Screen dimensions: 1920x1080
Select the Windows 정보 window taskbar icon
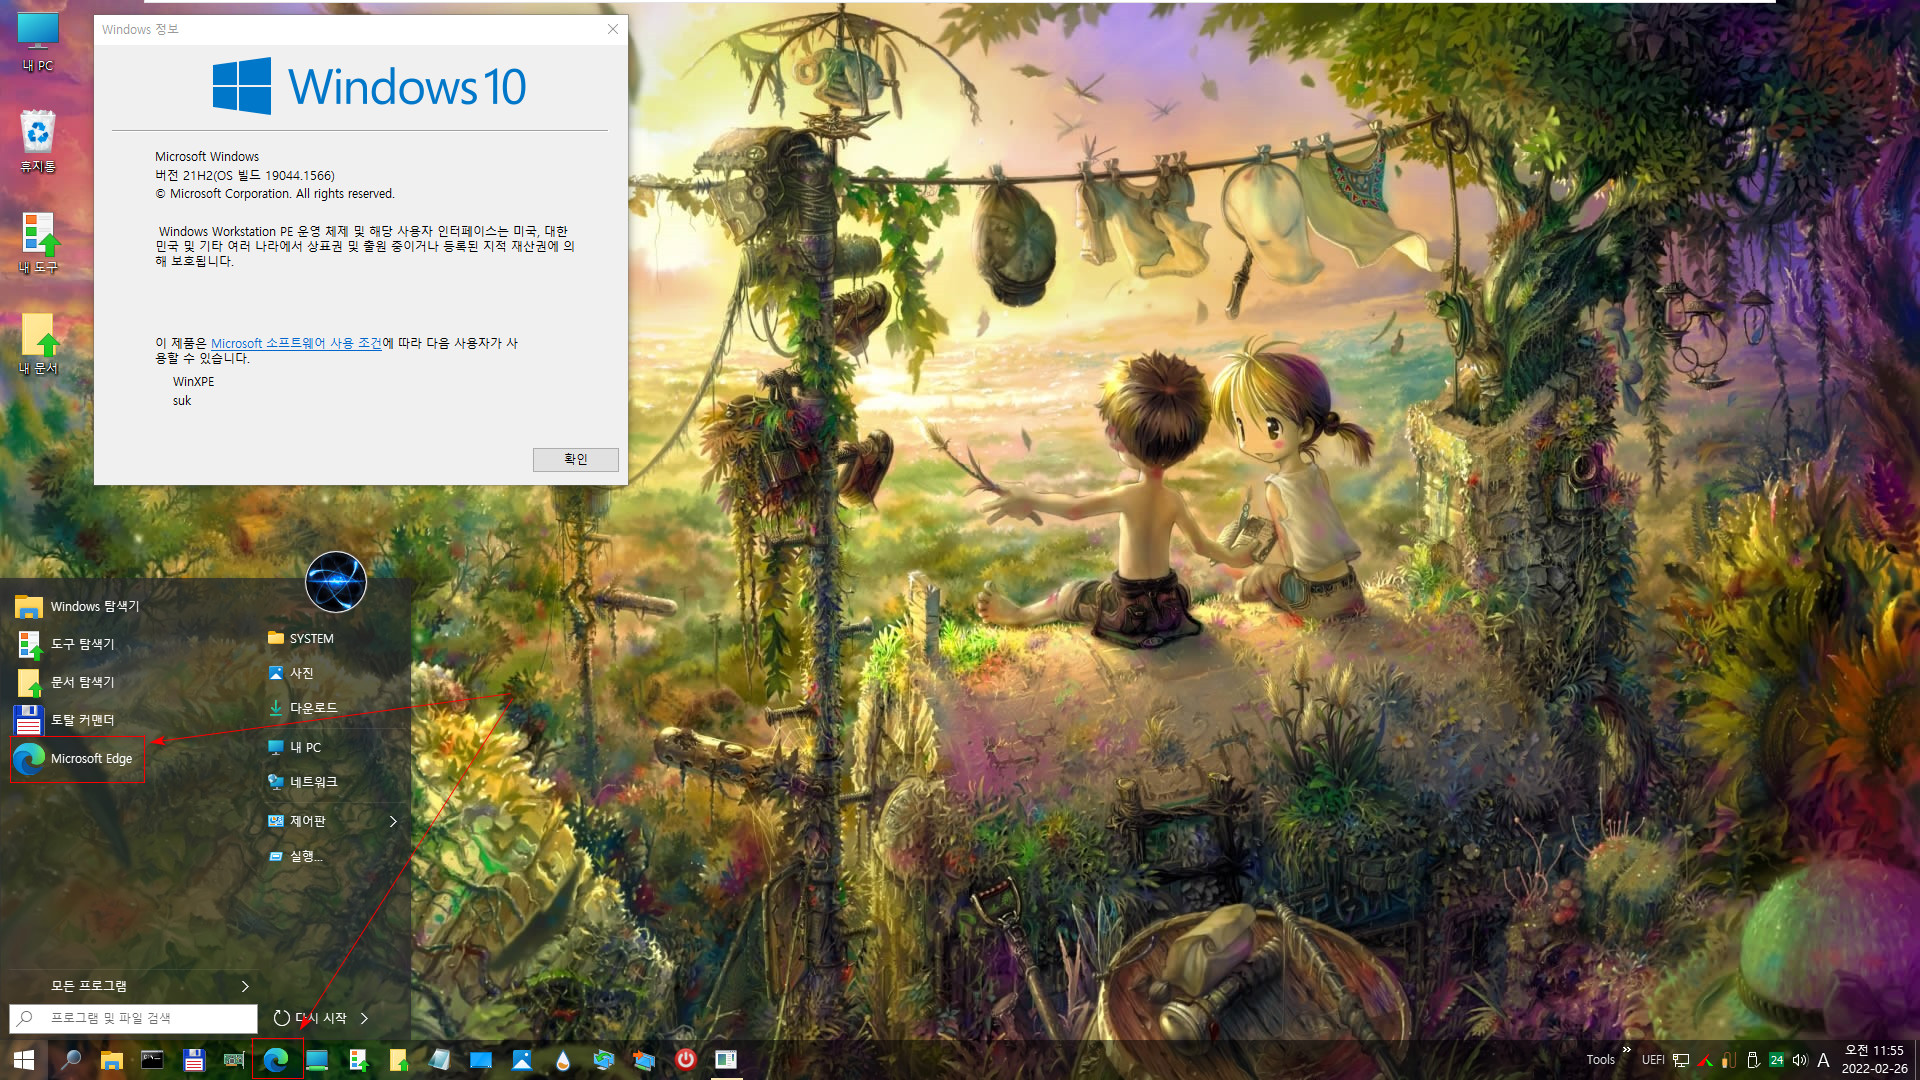[x=727, y=1060]
